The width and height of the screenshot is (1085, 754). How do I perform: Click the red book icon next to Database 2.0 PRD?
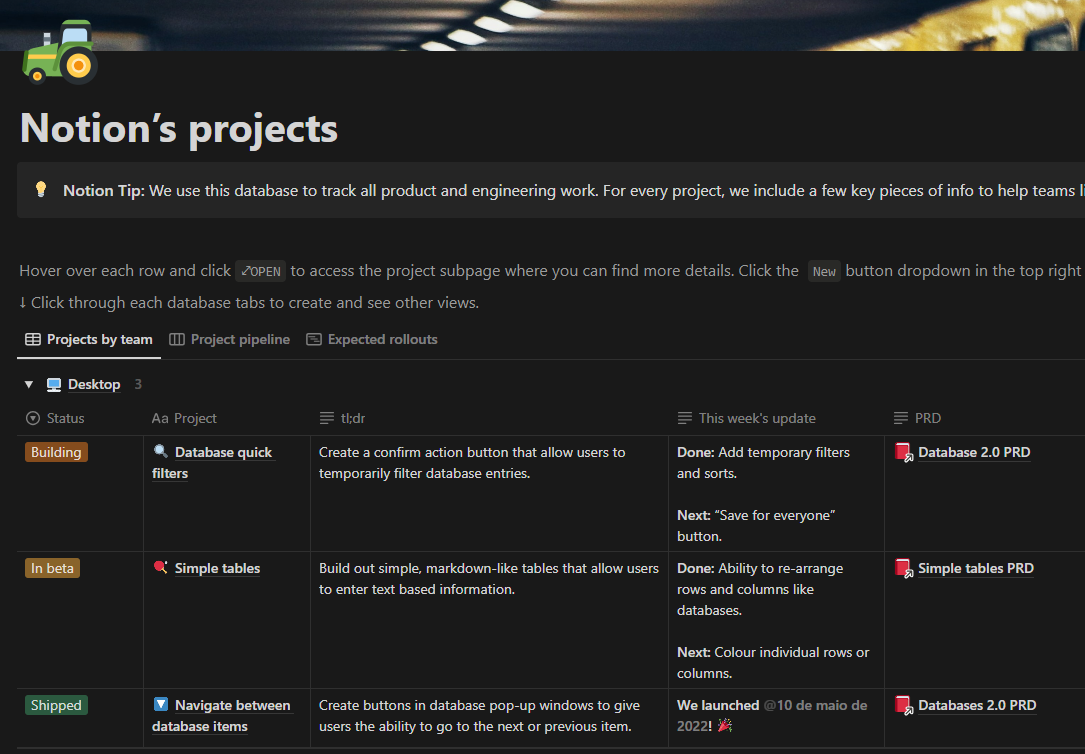(903, 451)
